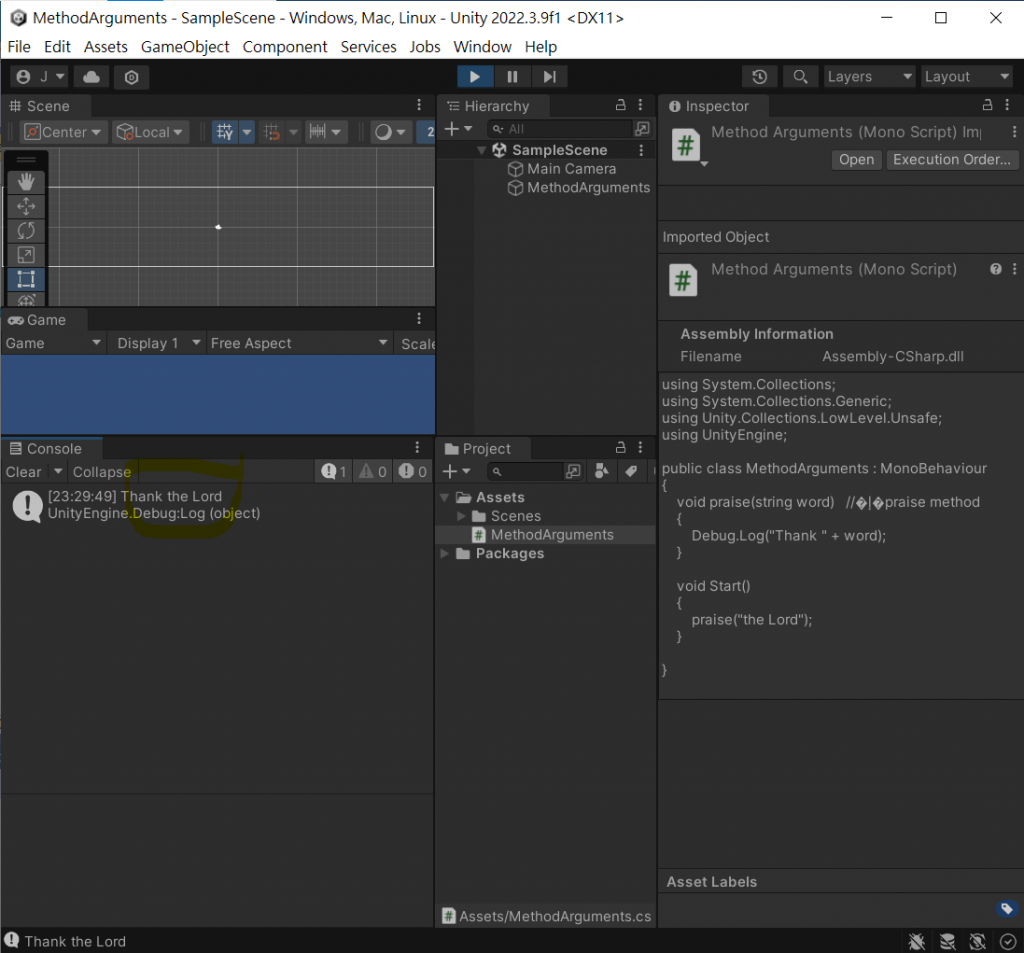Screen dimensions: 1024x953
Task: Toggle the Inspector panel lock
Action: pos(987,105)
